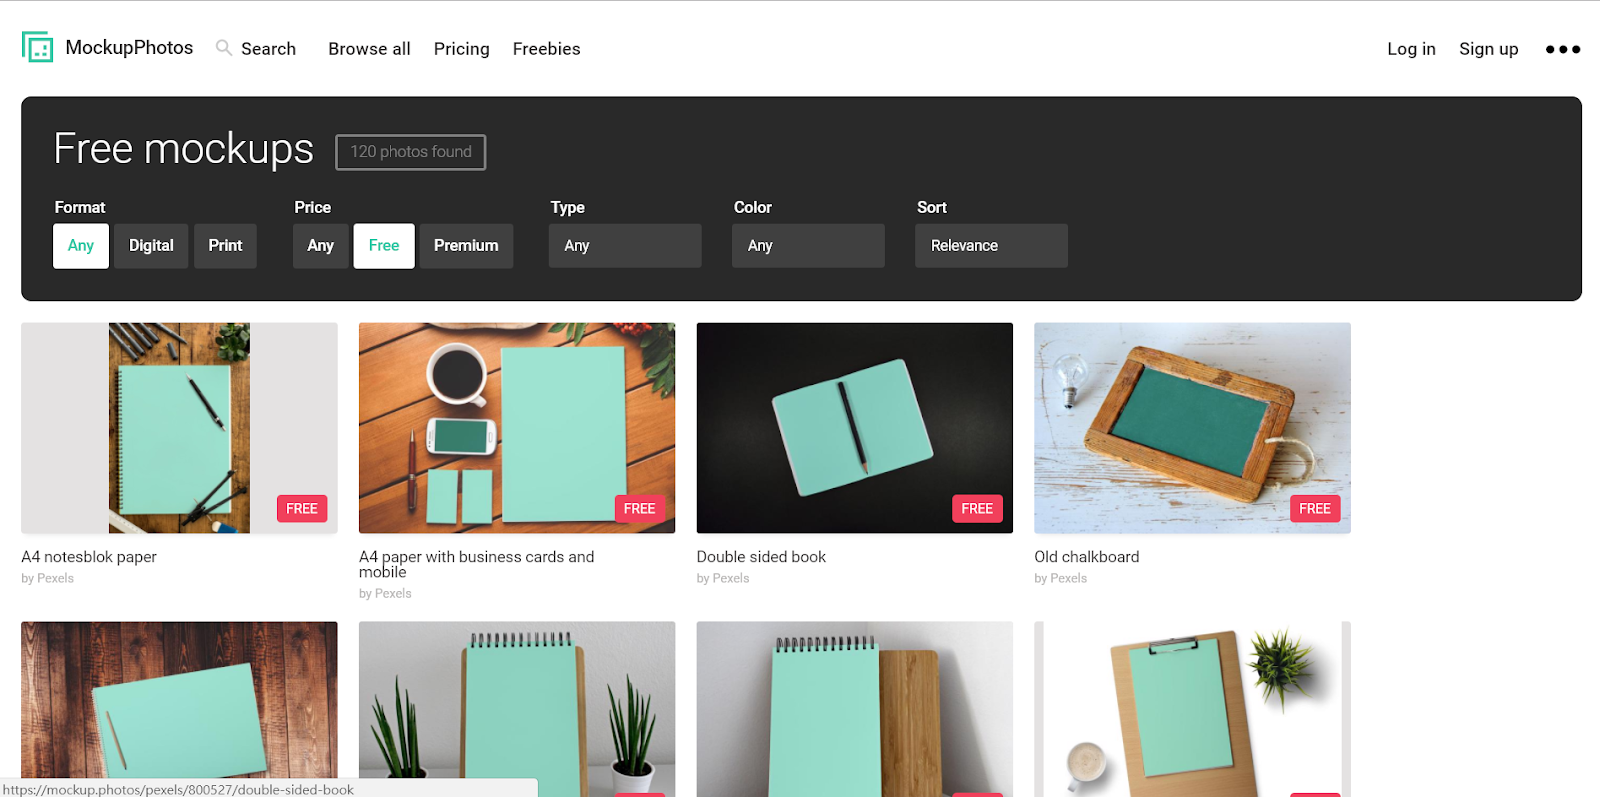Screen dimensions: 1600x797
Task: Open the Sort Relevance dropdown
Action: pyautogui.click(x=991, y=246)
